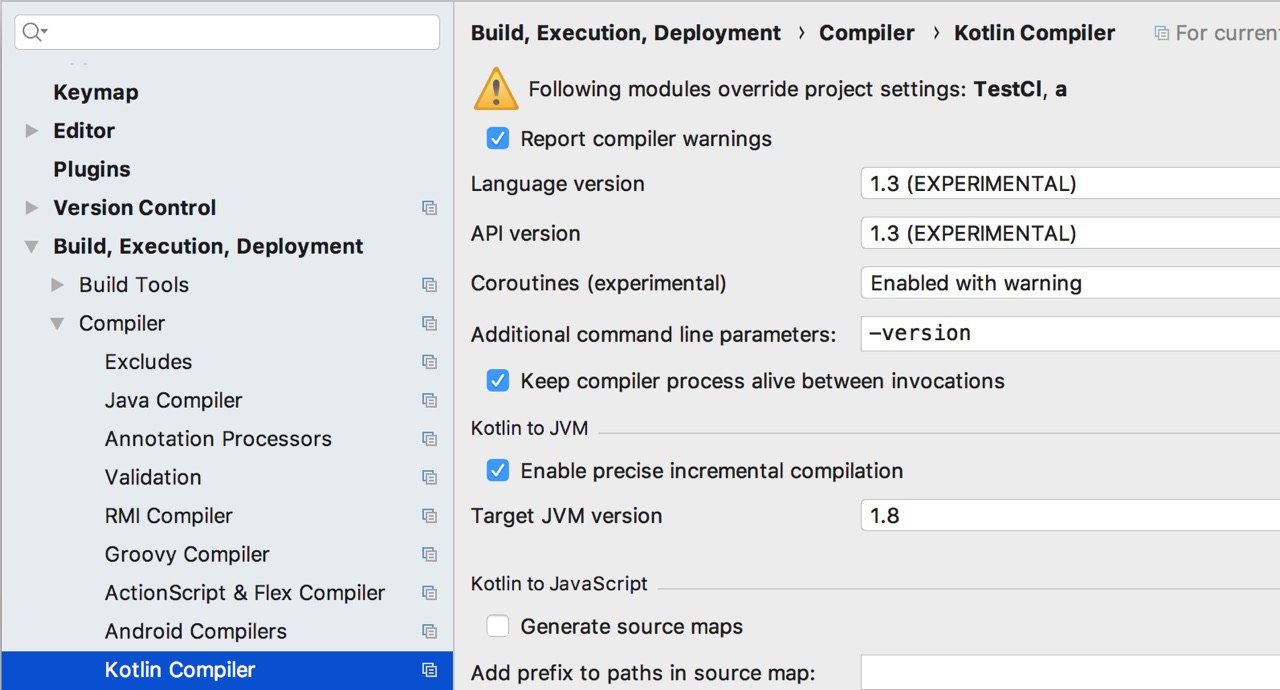This screenshot has height=690, width=1280.
Task: Open Groovy Compiler settings page
Action: pyautogui.click(x=187, y=554)
